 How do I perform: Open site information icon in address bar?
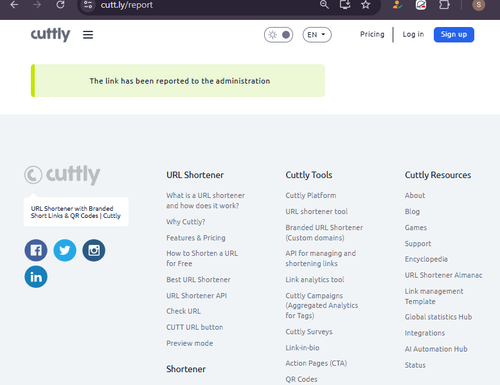click(88, 5)
